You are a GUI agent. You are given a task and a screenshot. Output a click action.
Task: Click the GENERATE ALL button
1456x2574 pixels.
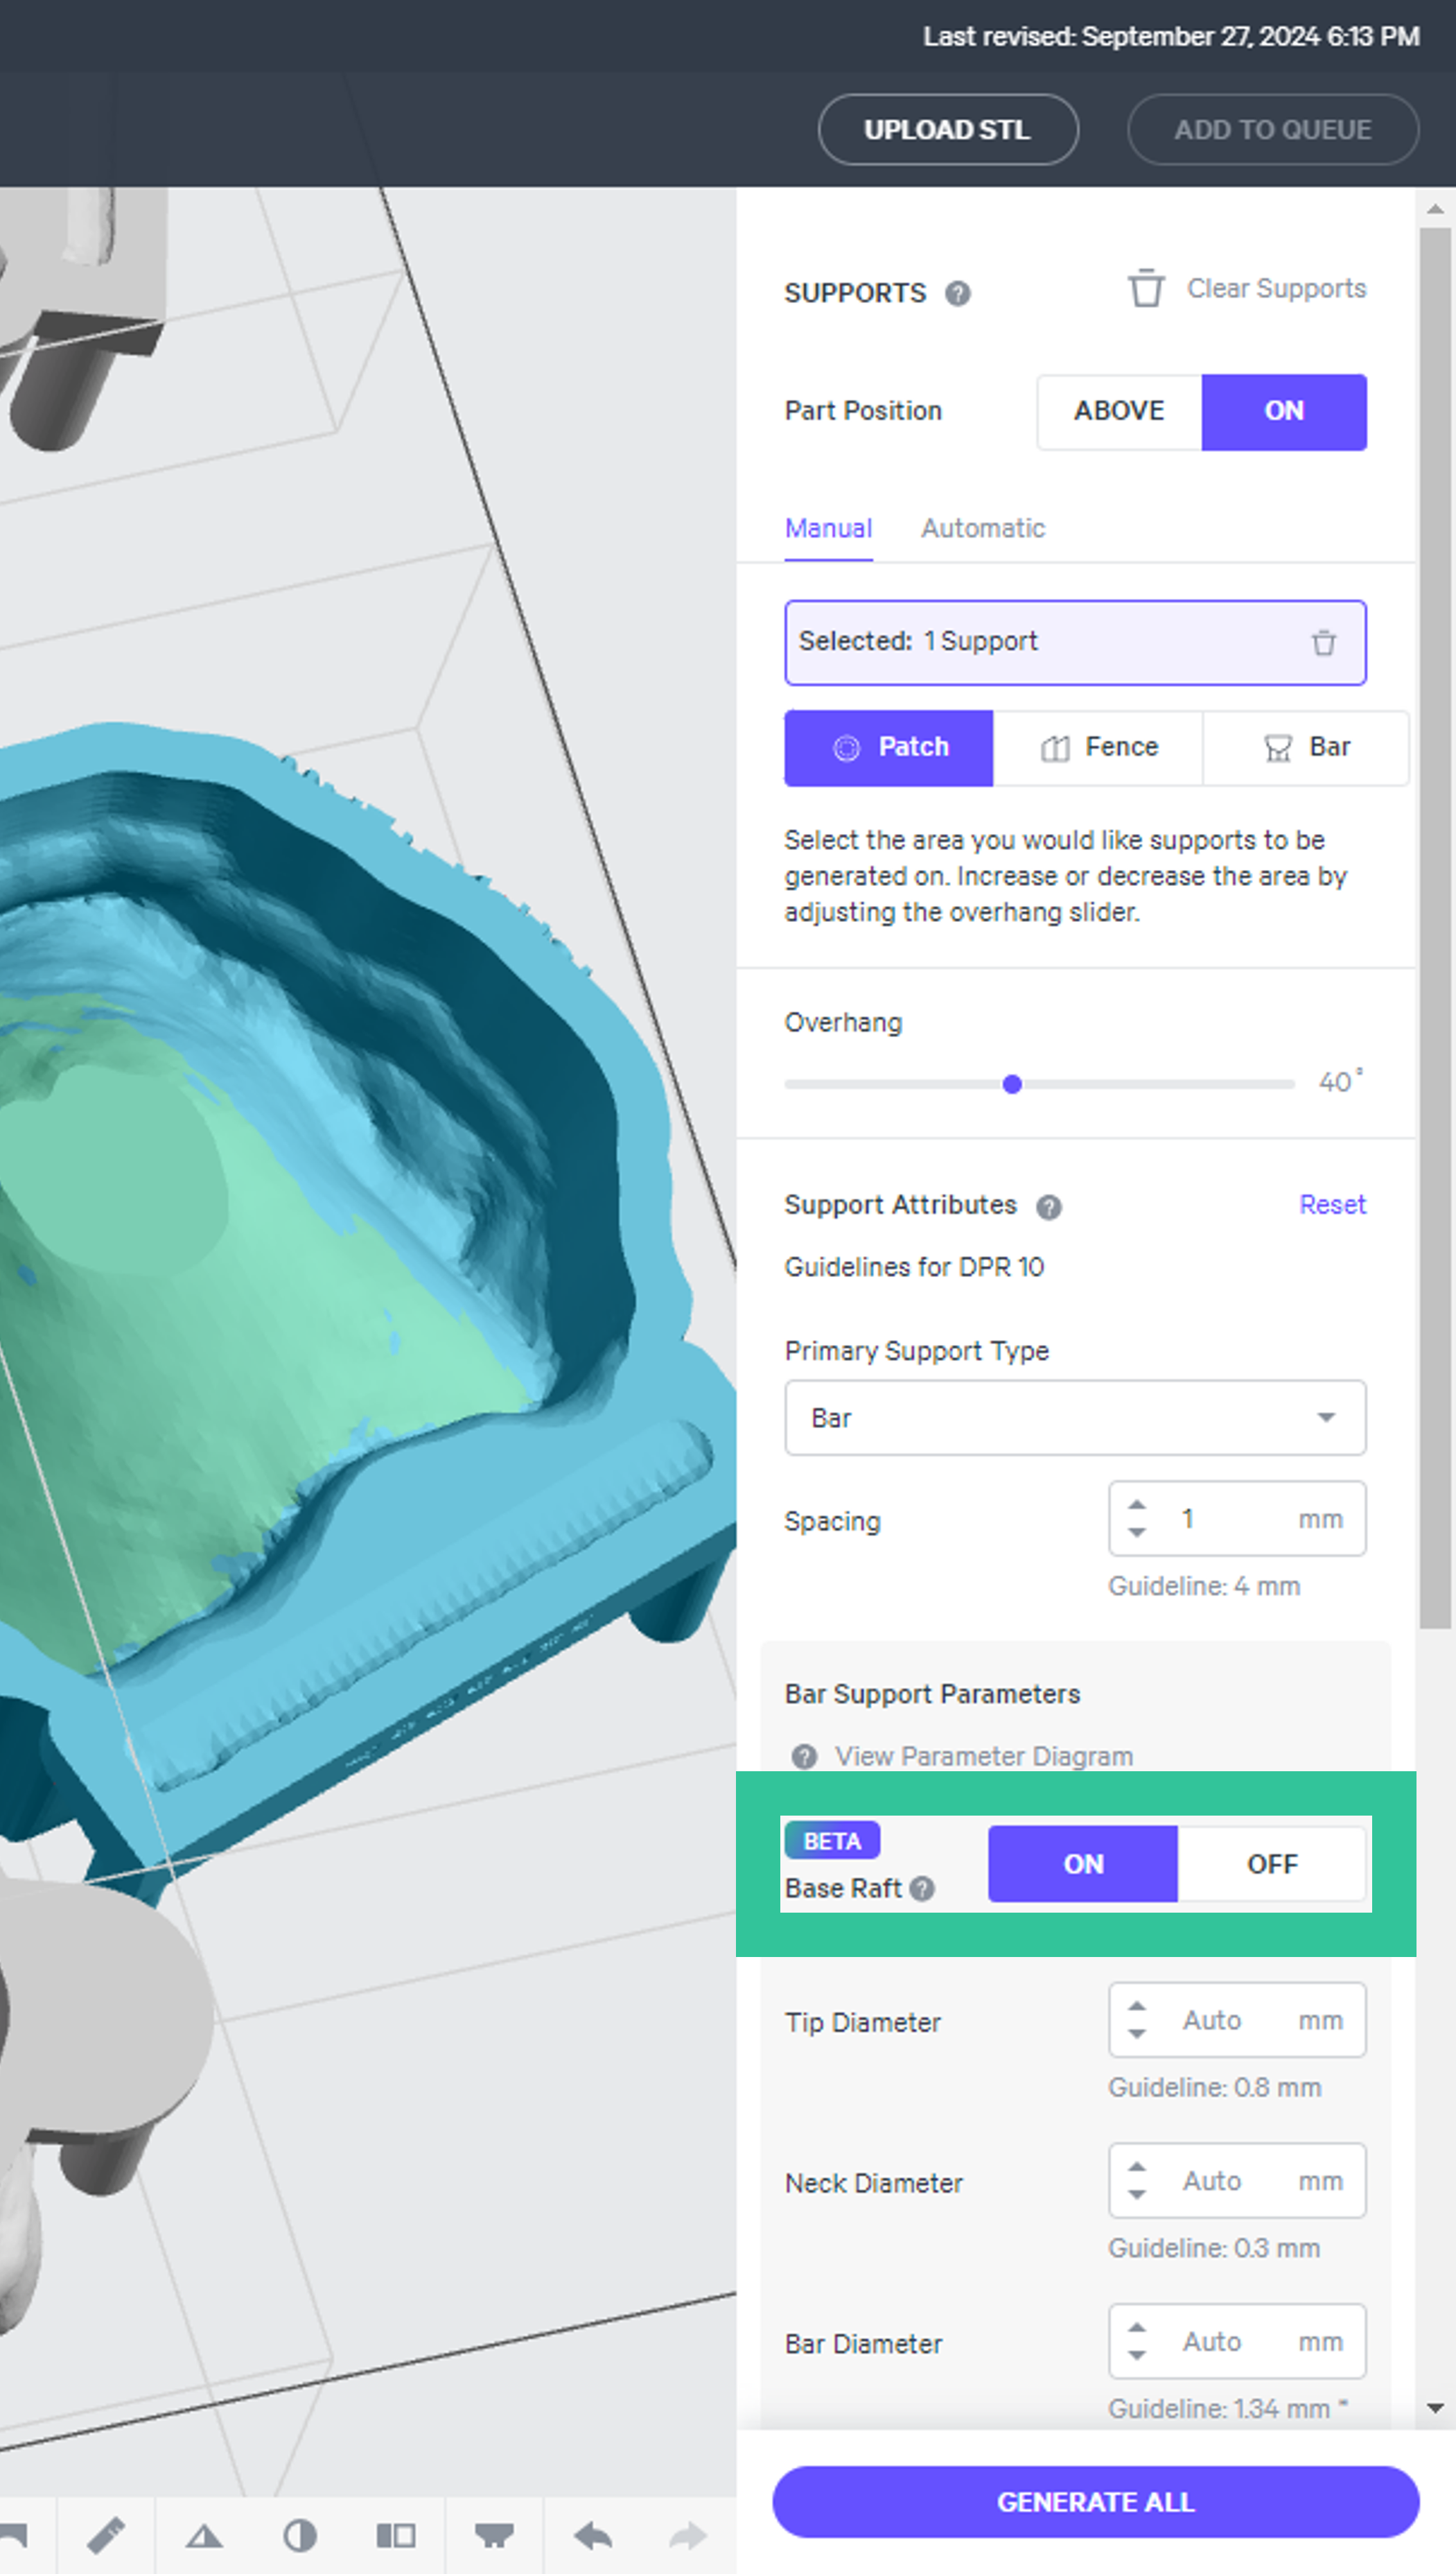pyautogui.click(x=1096, y=2502)
